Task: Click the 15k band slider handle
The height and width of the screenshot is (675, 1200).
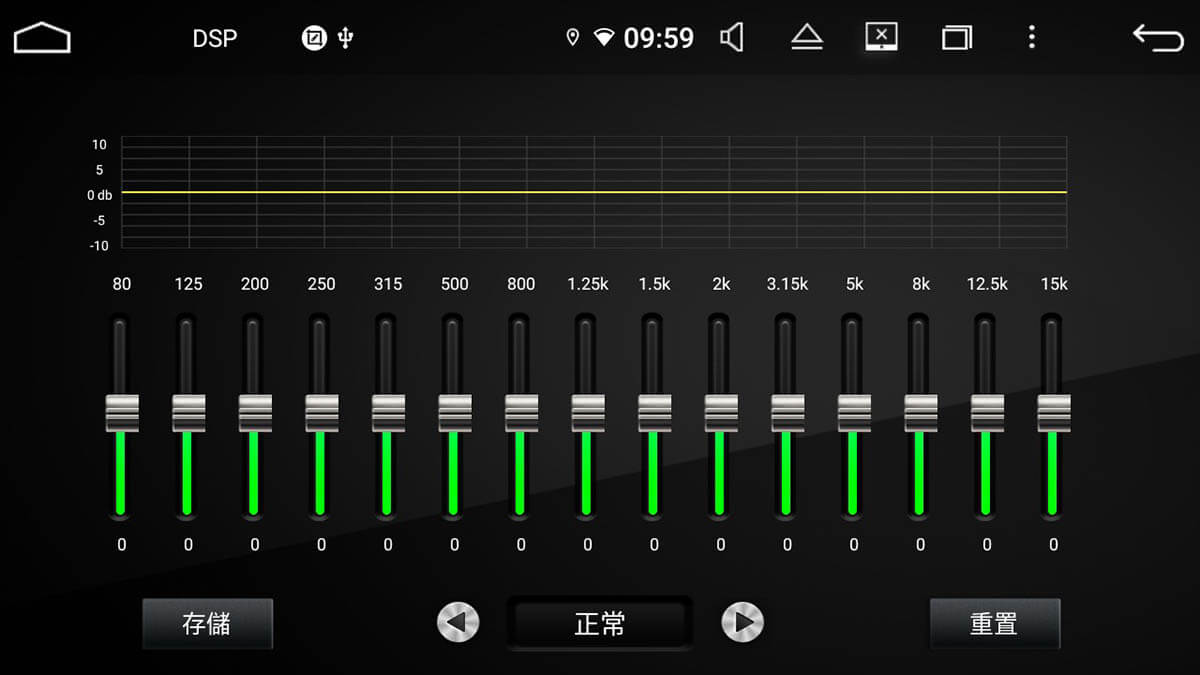Action: point(1054,413)
